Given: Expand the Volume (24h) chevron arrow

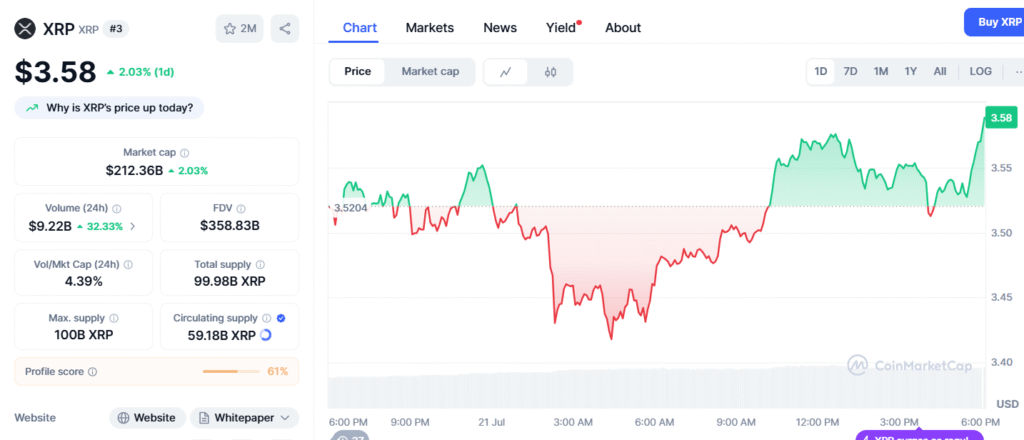Looking at the screenshot, I should pos(133,227).
